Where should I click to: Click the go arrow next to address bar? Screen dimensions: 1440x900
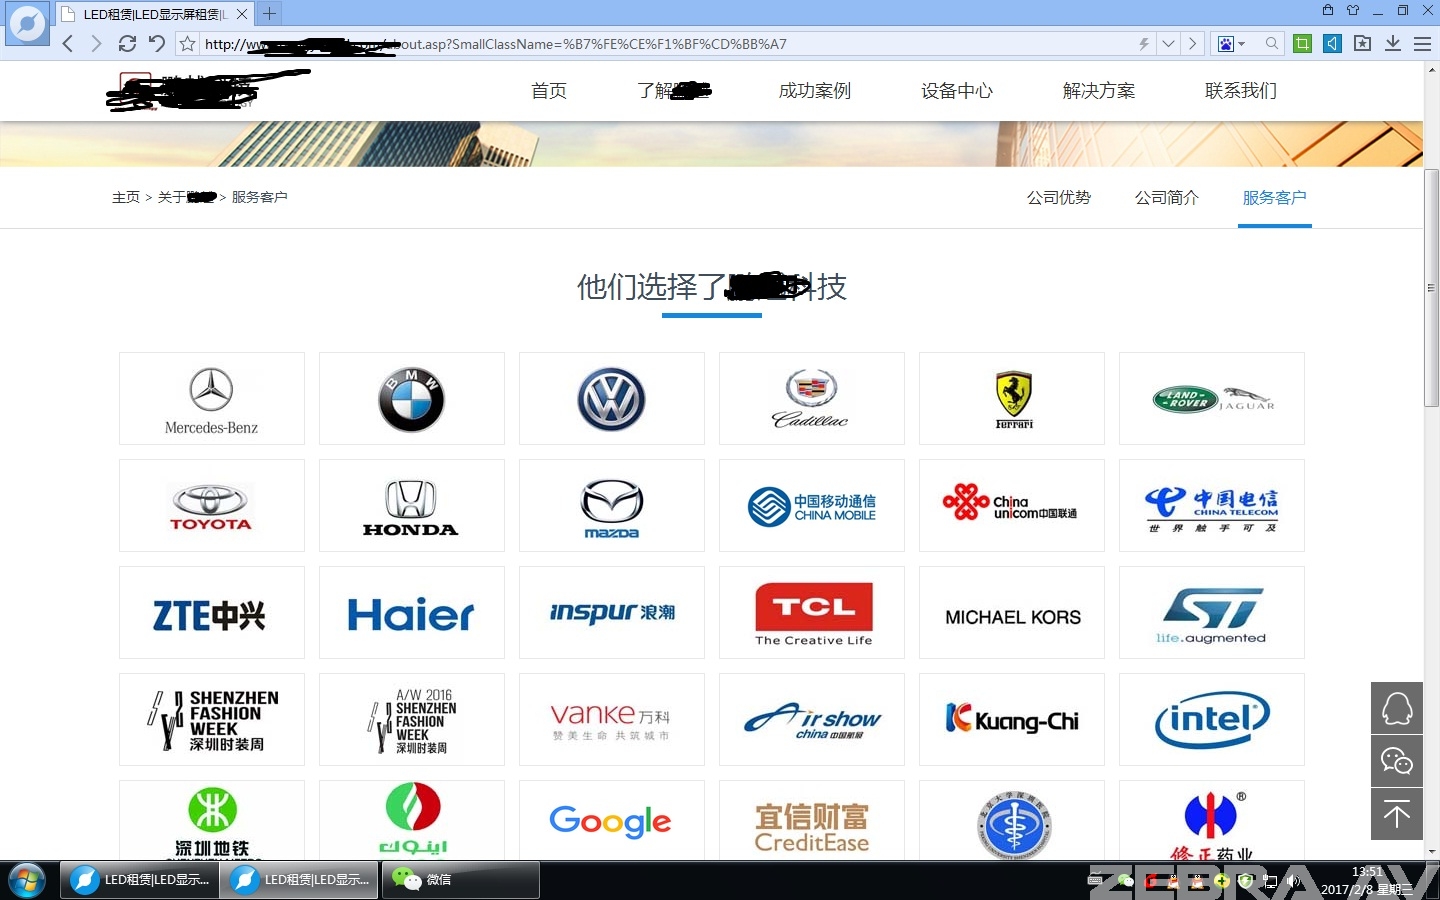tap(1192, 44)
